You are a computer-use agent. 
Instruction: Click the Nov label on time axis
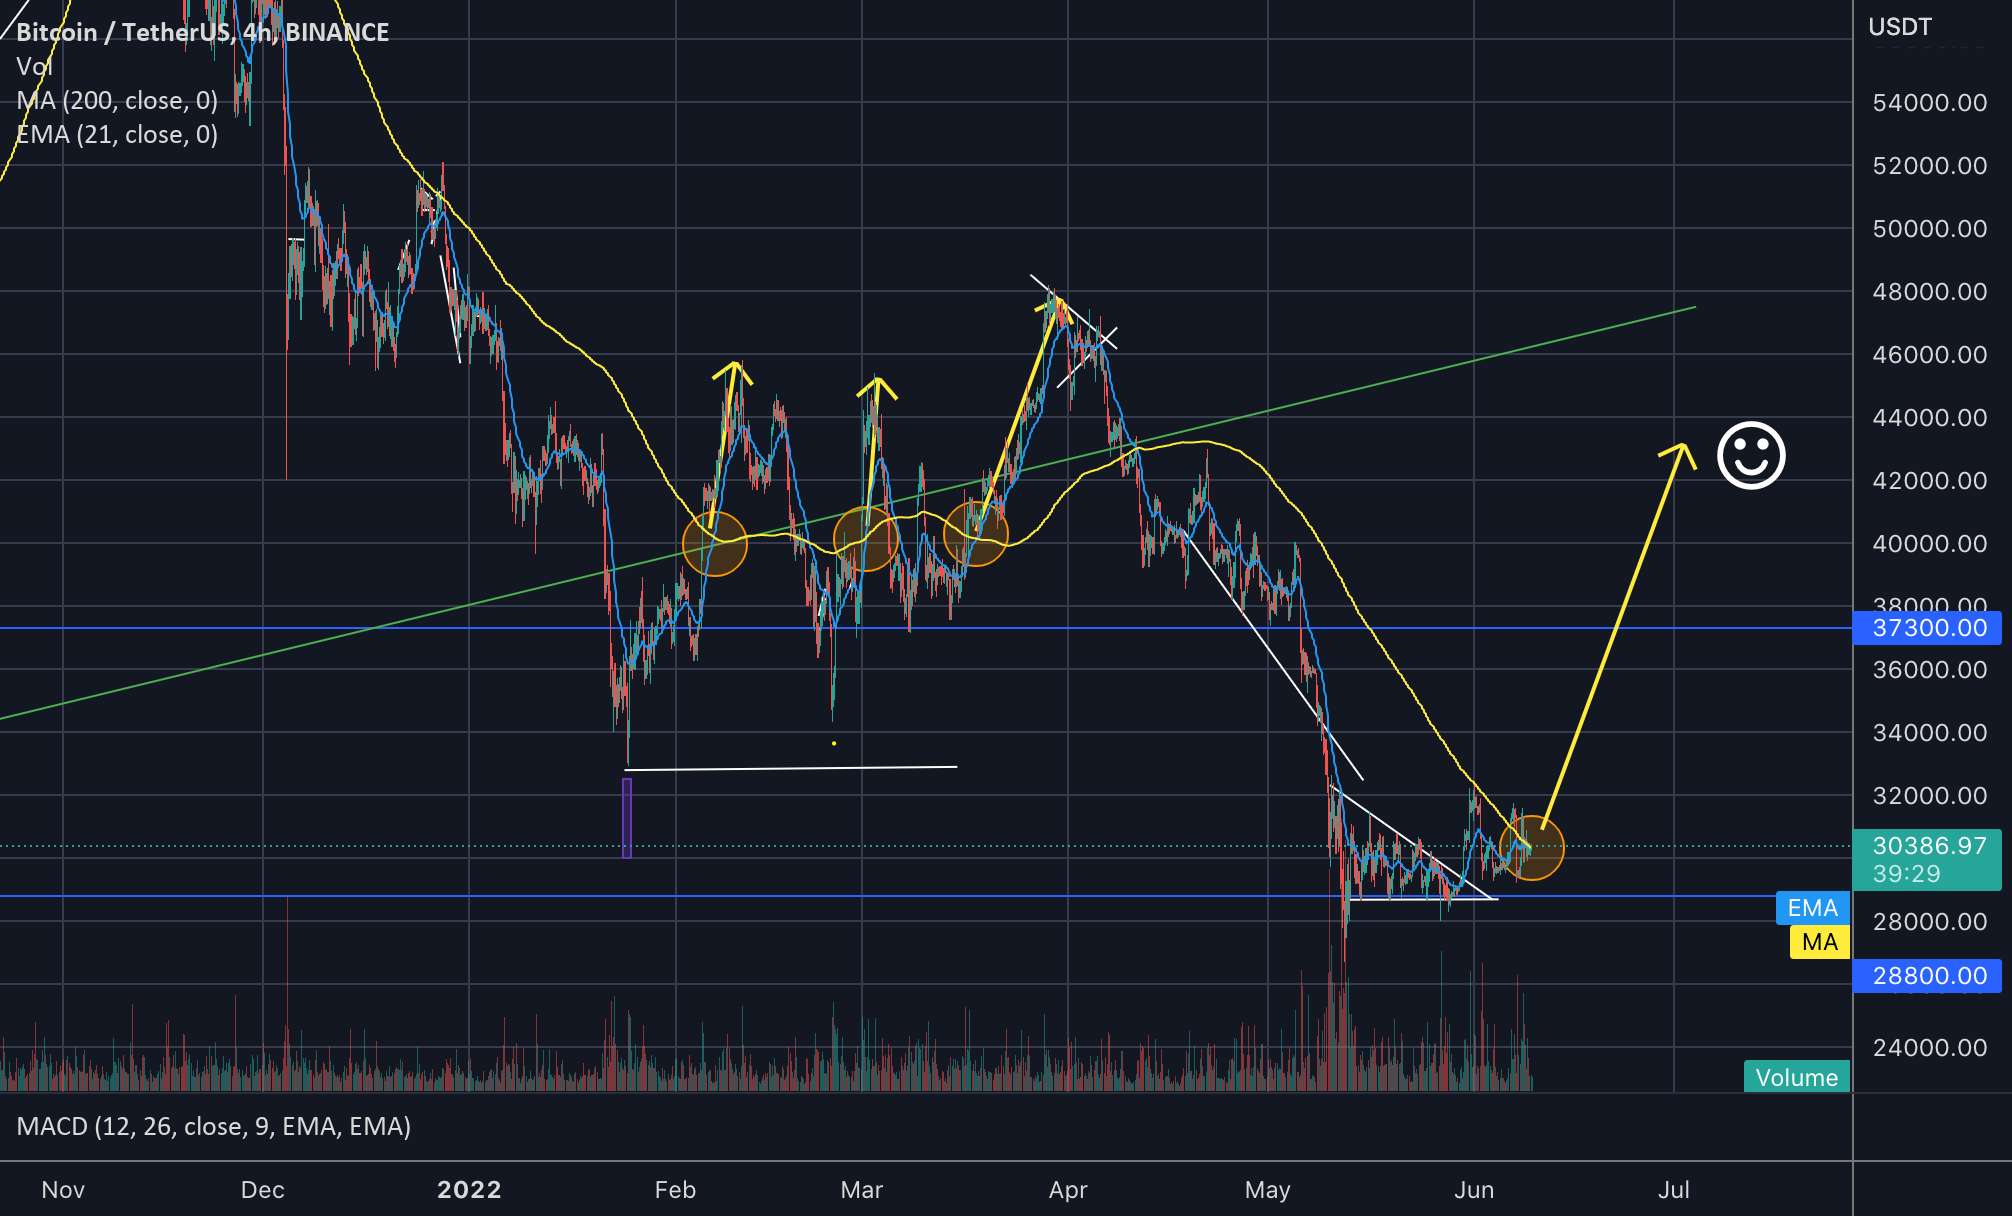(63, 1190)
